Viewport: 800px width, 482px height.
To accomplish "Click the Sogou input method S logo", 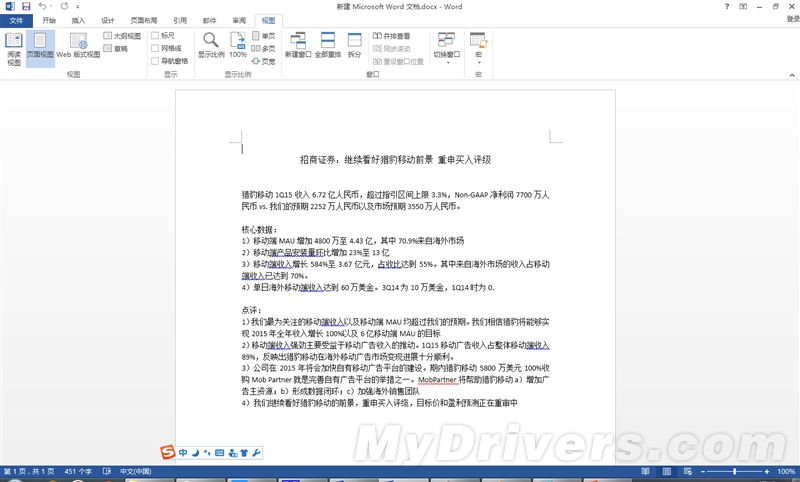I will click(x=167, y=452).
